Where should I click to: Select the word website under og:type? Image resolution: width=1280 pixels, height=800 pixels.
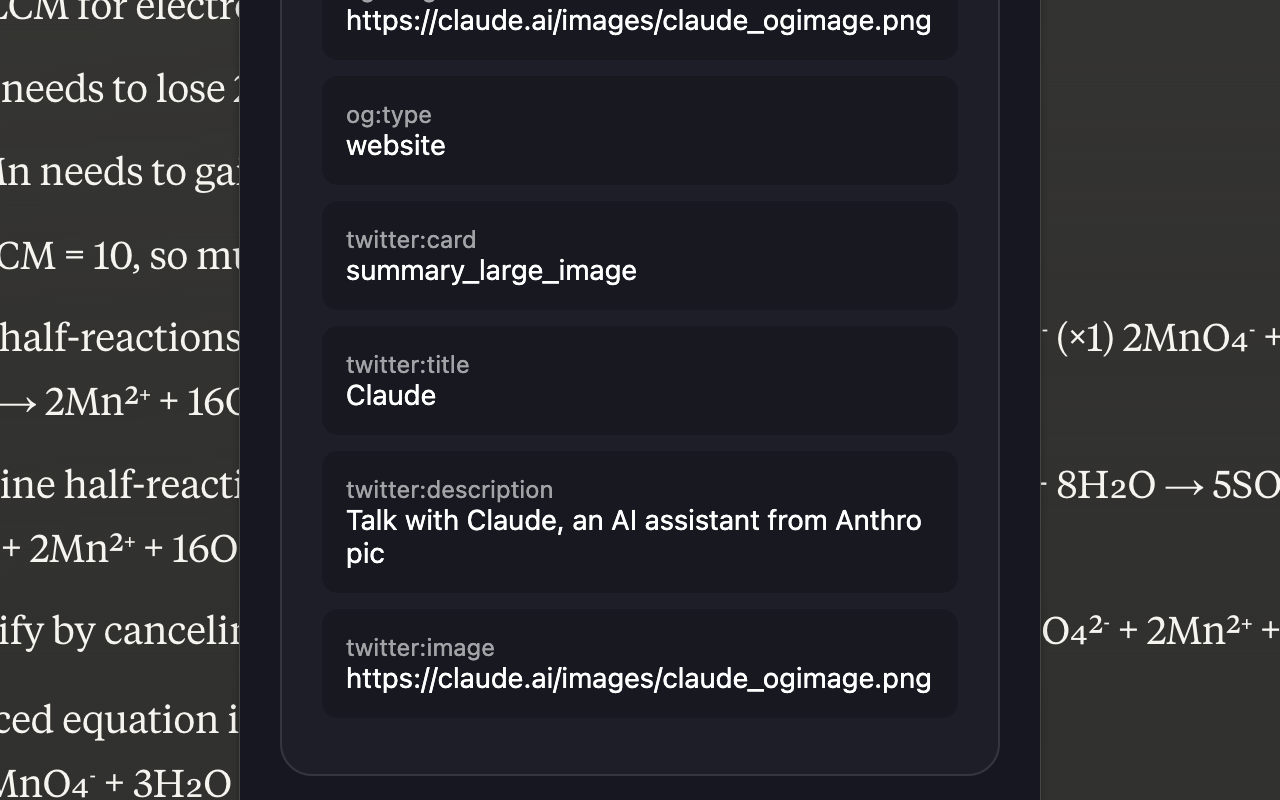pos(395,145)
